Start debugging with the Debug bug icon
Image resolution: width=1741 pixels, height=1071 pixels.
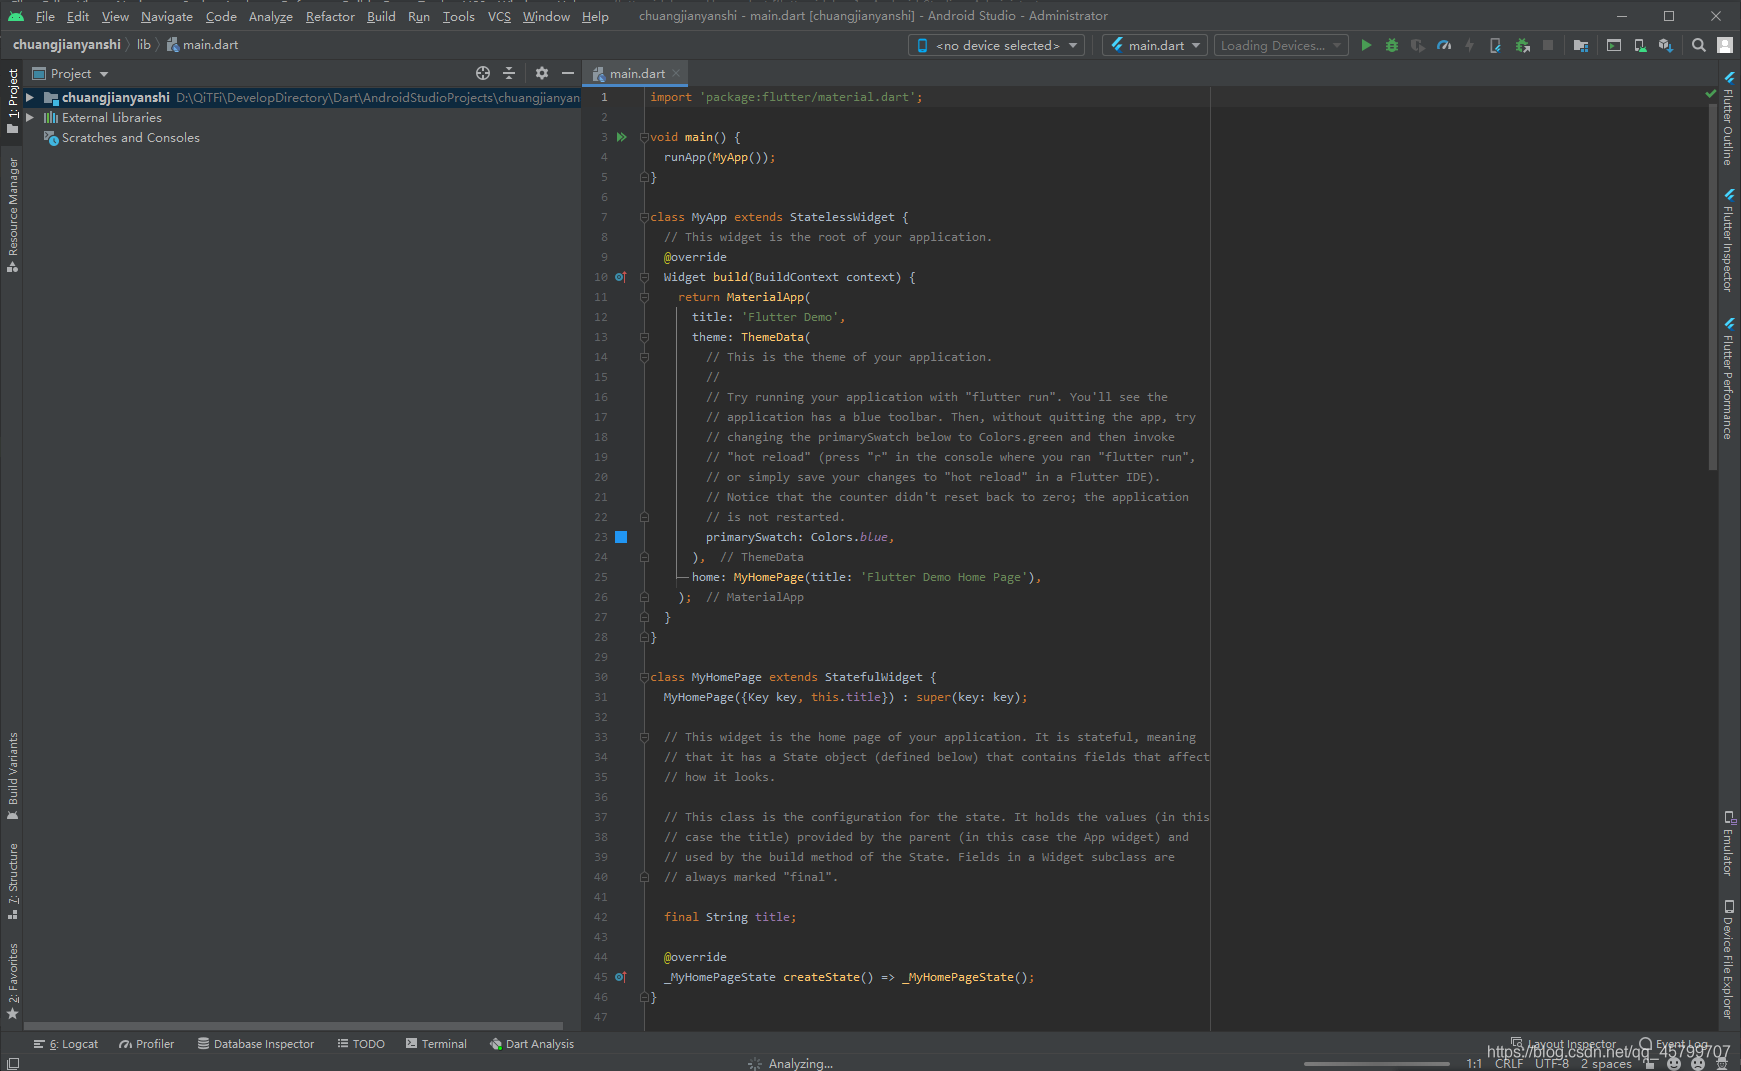point(1392,45)
